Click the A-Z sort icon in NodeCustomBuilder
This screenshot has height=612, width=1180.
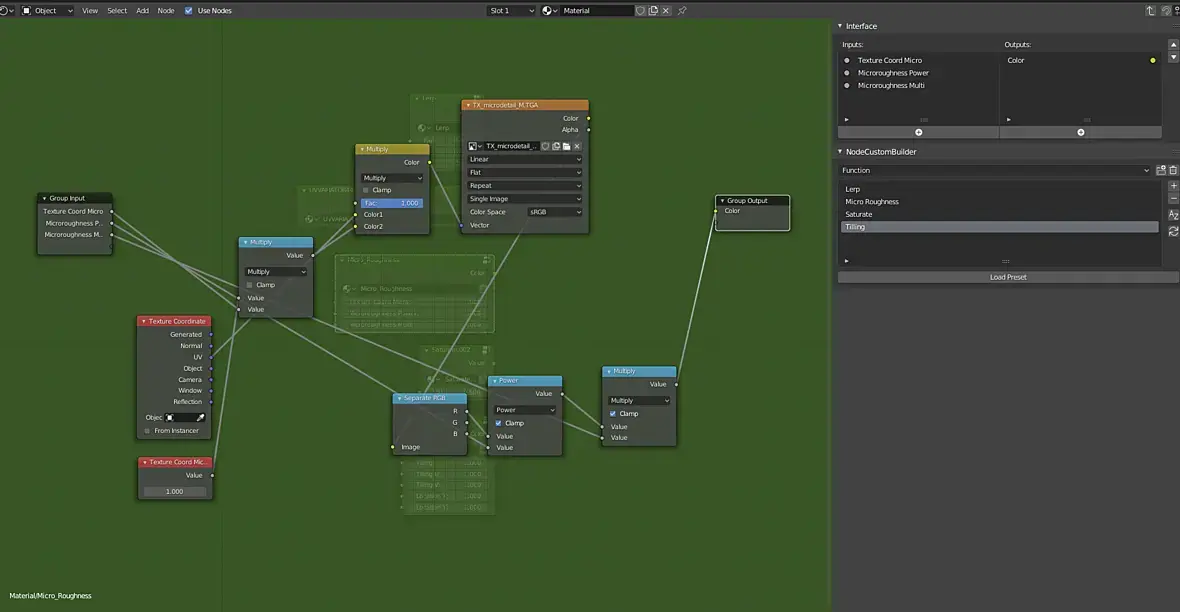(x=1173, y=216)
